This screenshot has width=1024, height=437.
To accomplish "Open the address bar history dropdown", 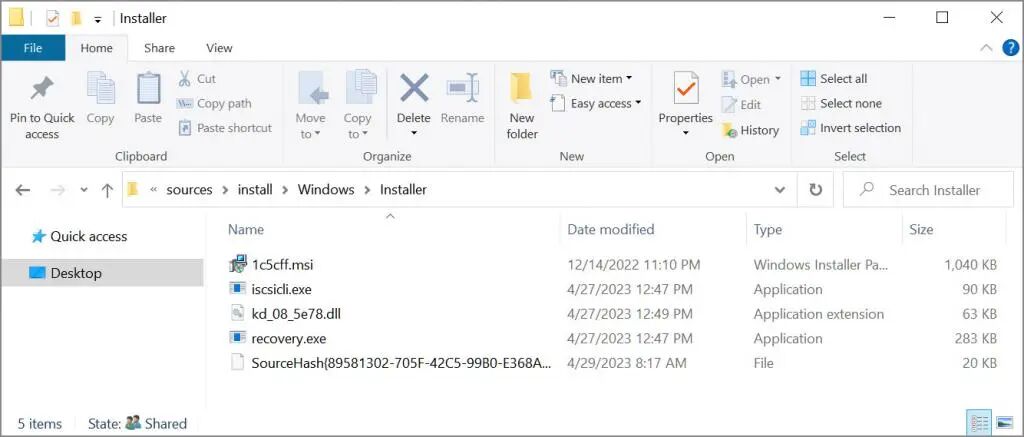I will [780, 190].
